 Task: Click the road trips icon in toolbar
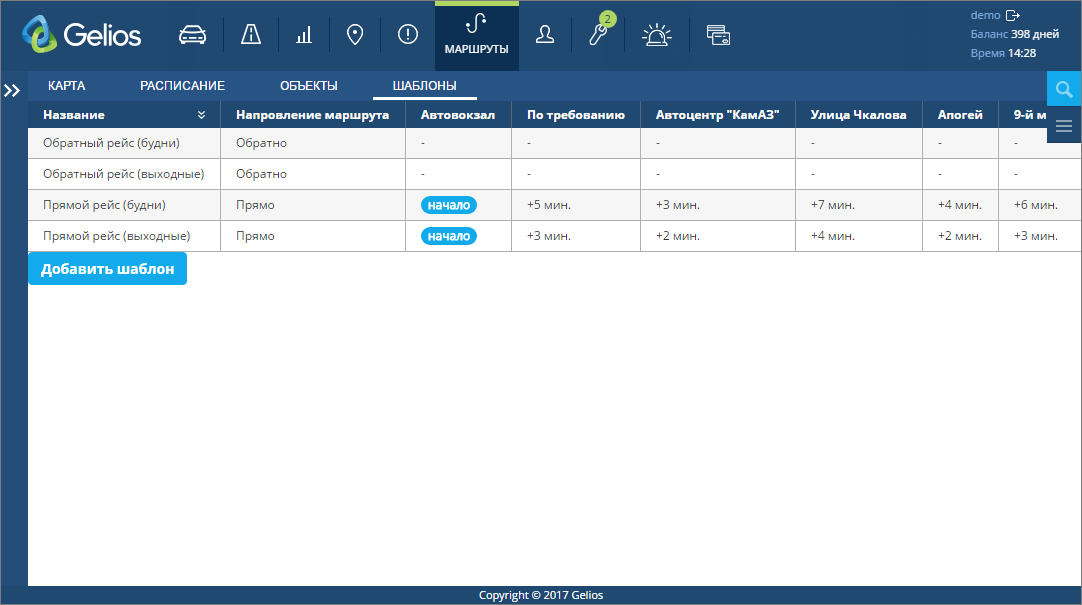coord(251,35)
